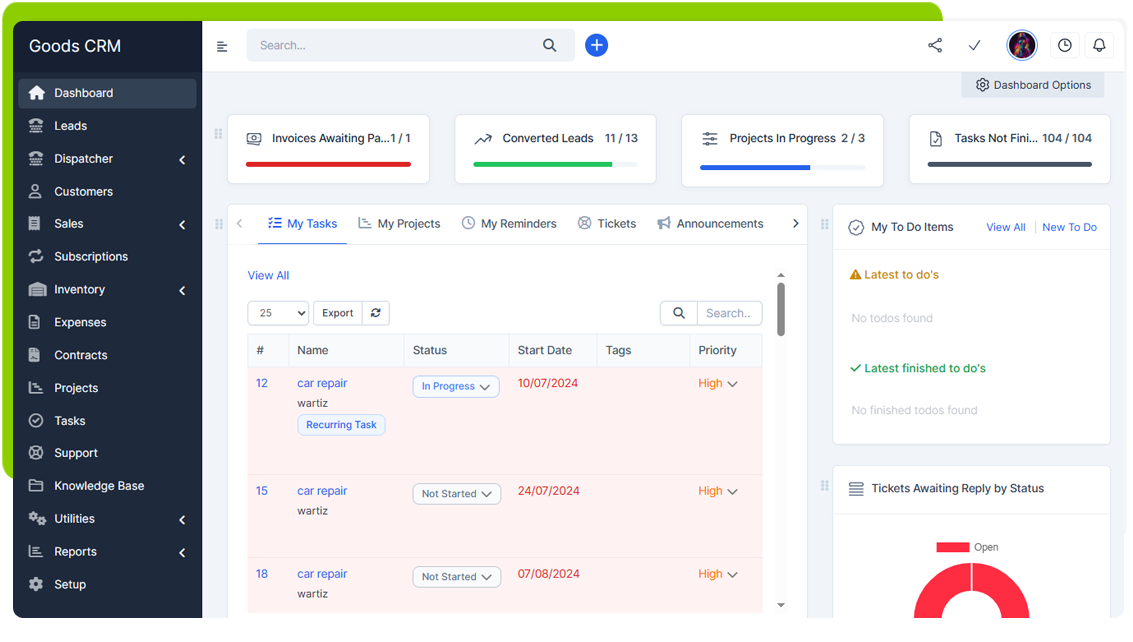Click the tasks panel vertical scrollbar thumb

[780, 309]
